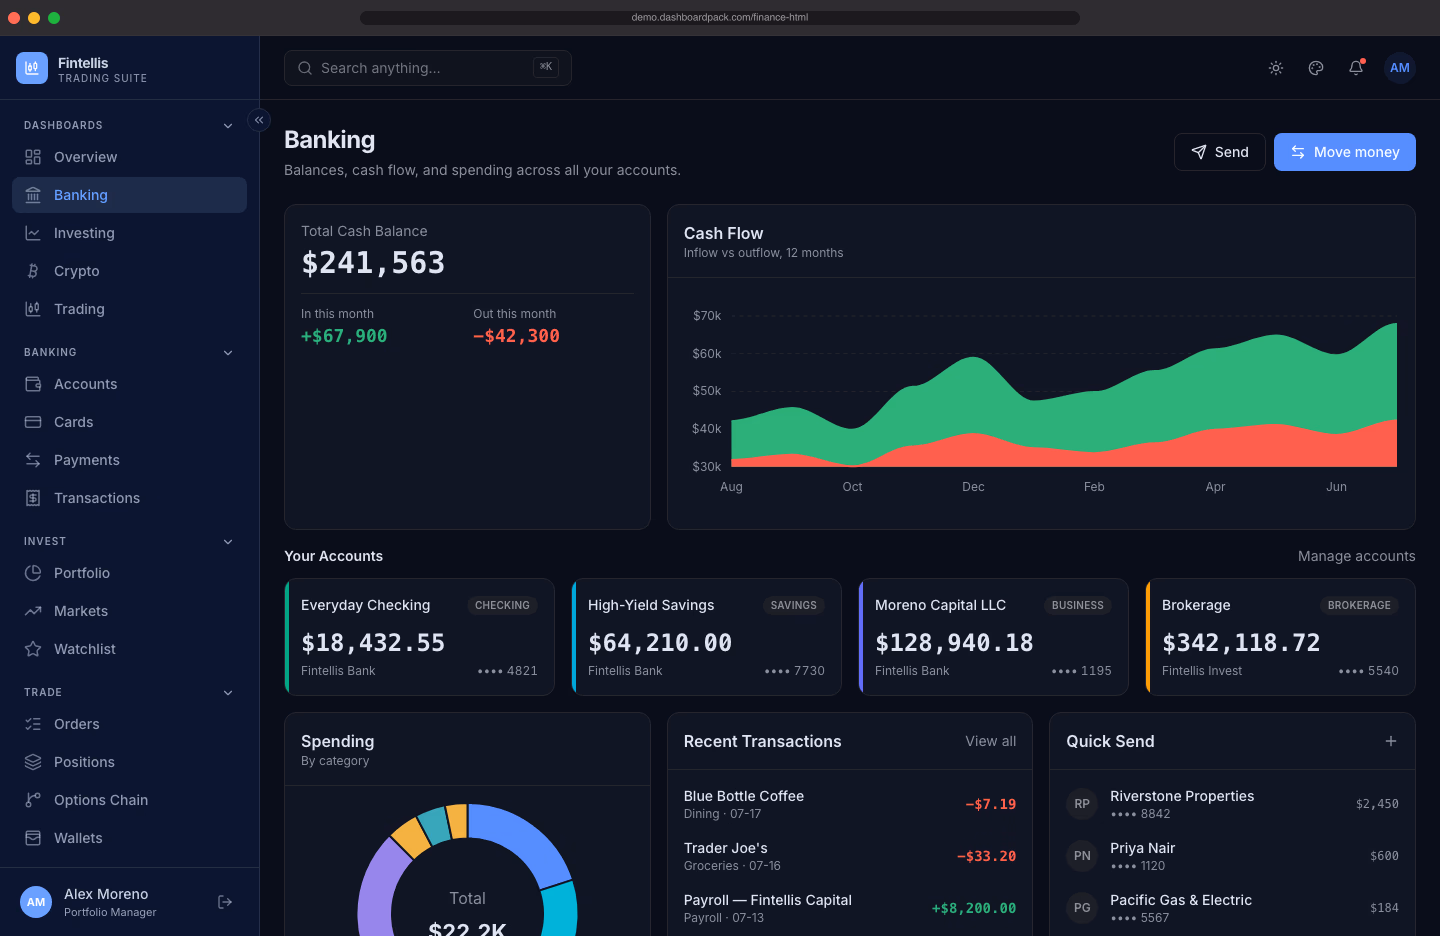Click the Payments arrows icon
This screenshot has width=1440, height=936.
coord(33,460)
